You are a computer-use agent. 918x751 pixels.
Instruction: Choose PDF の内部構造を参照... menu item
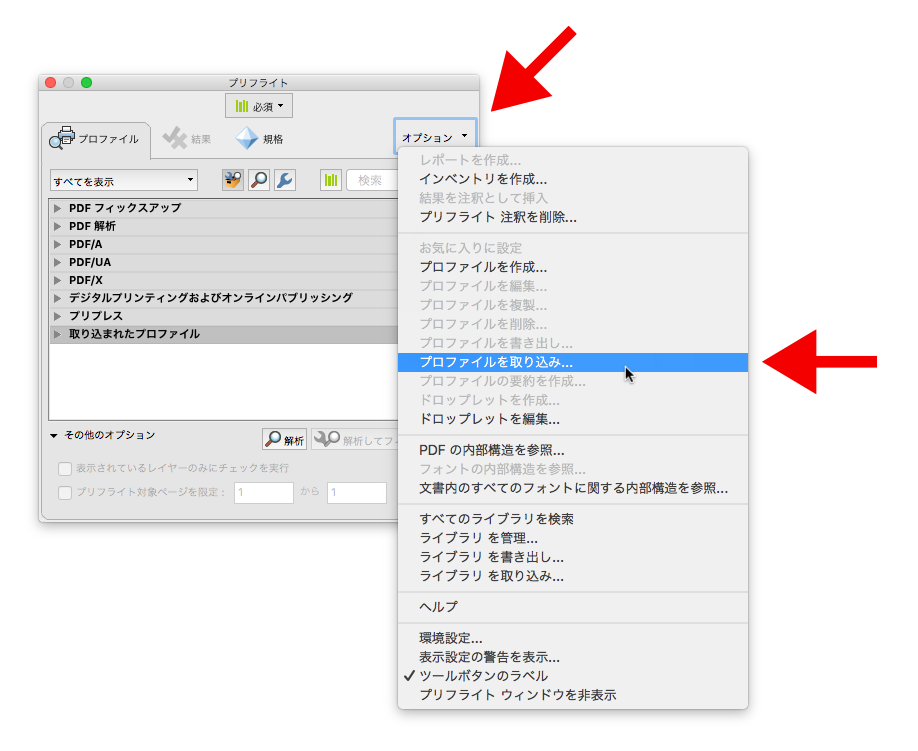click(x=573, y=450)
